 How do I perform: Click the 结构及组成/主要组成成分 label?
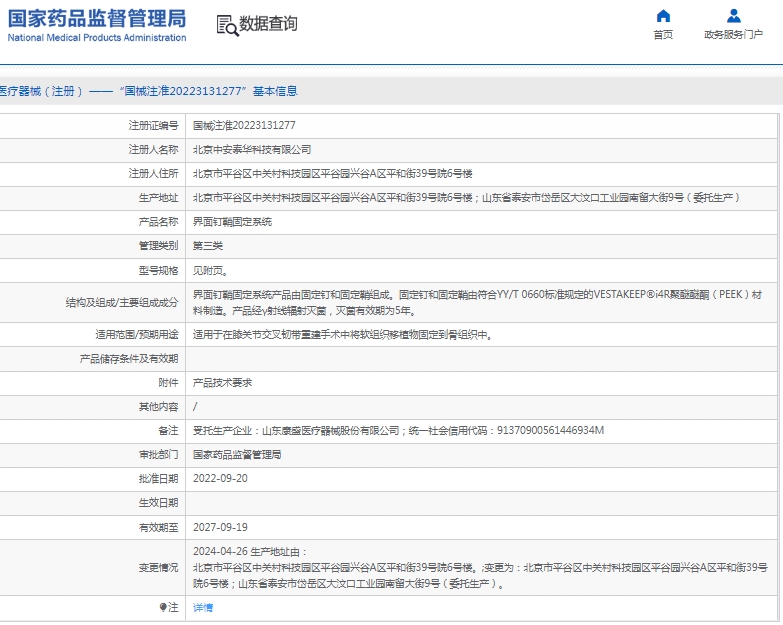(122, 303)
